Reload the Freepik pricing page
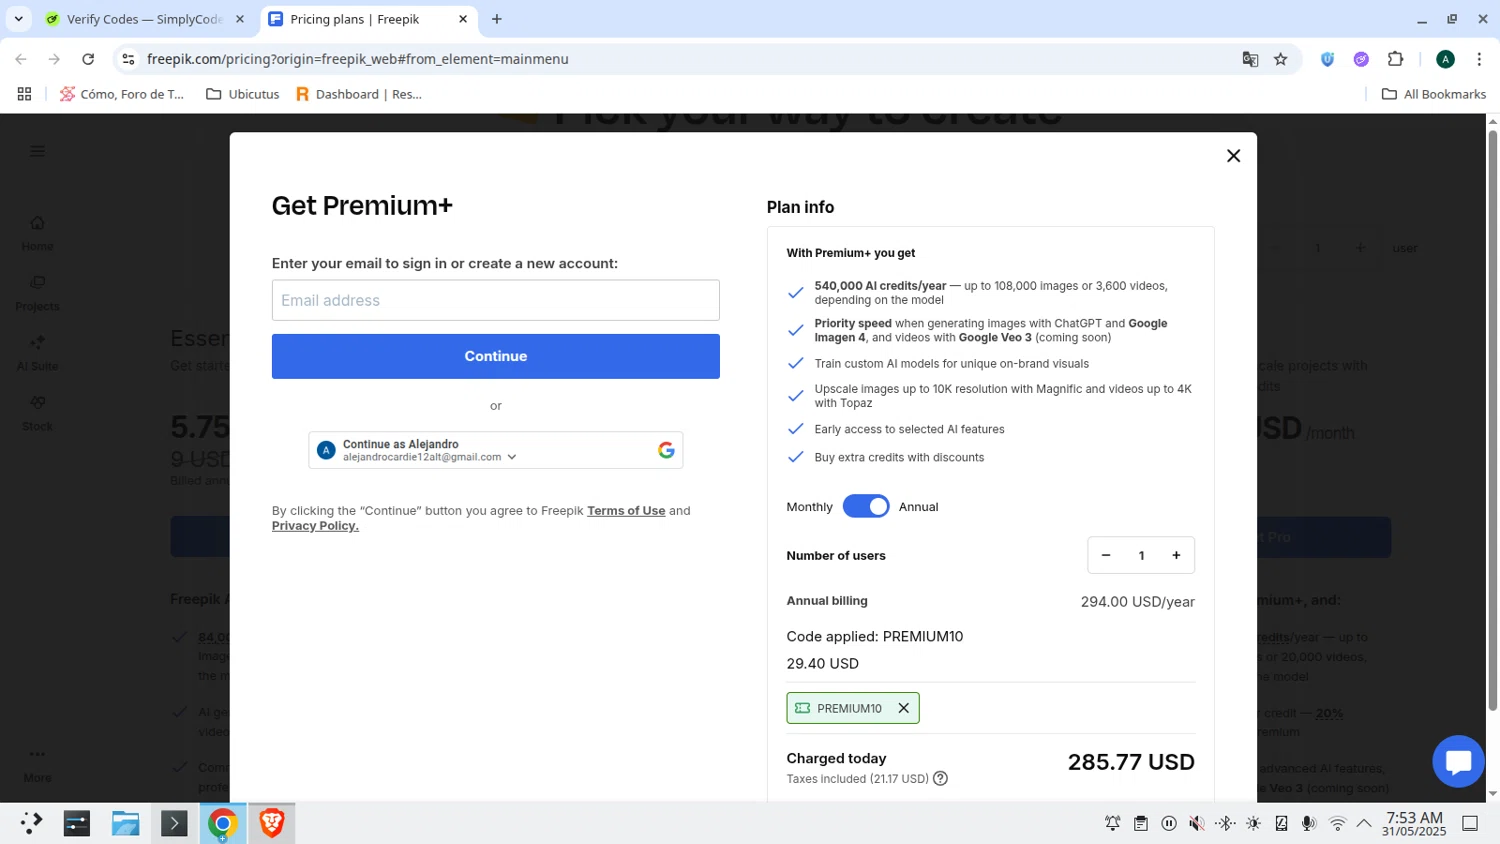This screenshot has width=1500, height=844. [88, 59]
